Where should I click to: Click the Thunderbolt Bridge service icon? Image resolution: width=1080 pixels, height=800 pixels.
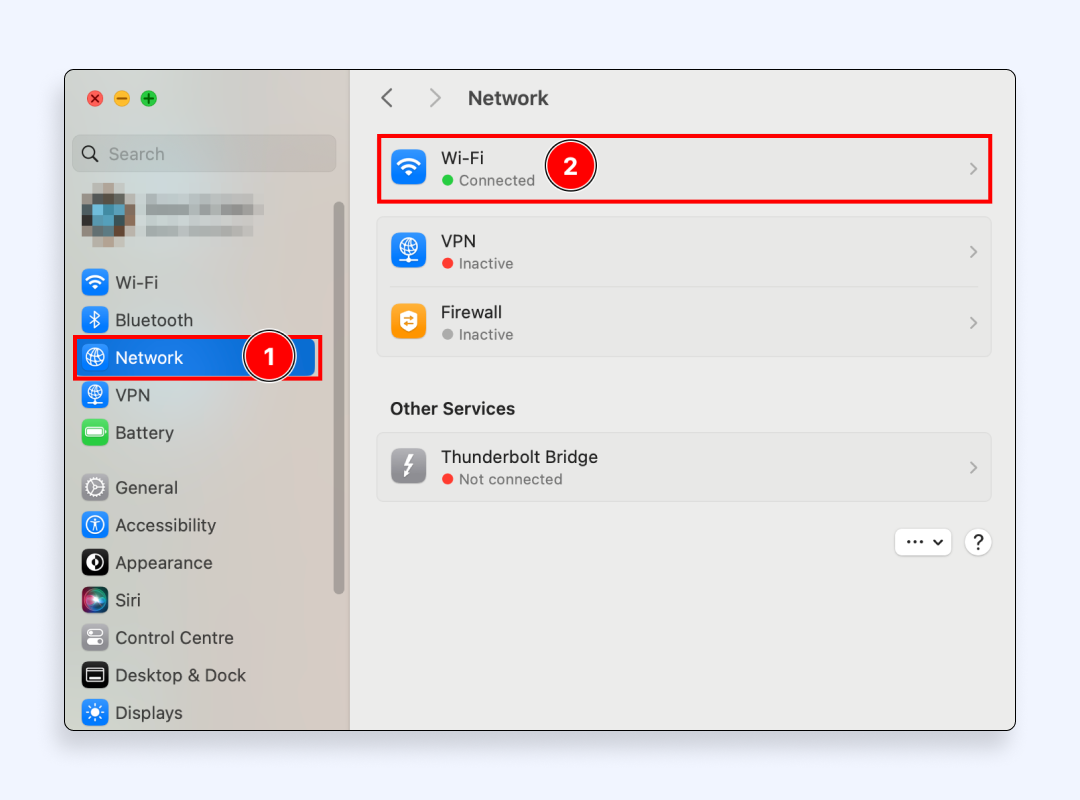click(408, 467)
